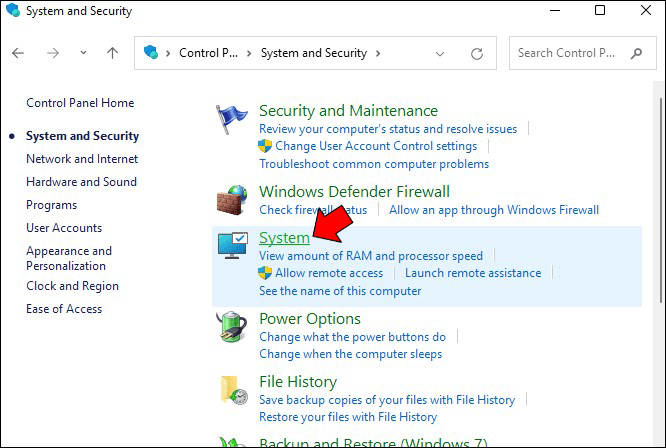
Task: Click Troubleshoot common computer problems
Action: 374,164
